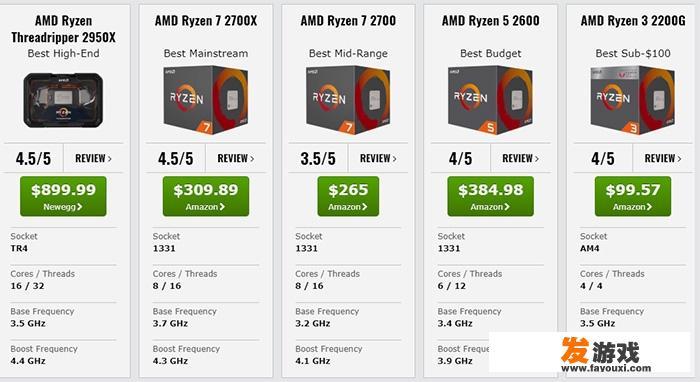
Task: Click the Ryzen 7 2700X box image
Action: (206, 100)
